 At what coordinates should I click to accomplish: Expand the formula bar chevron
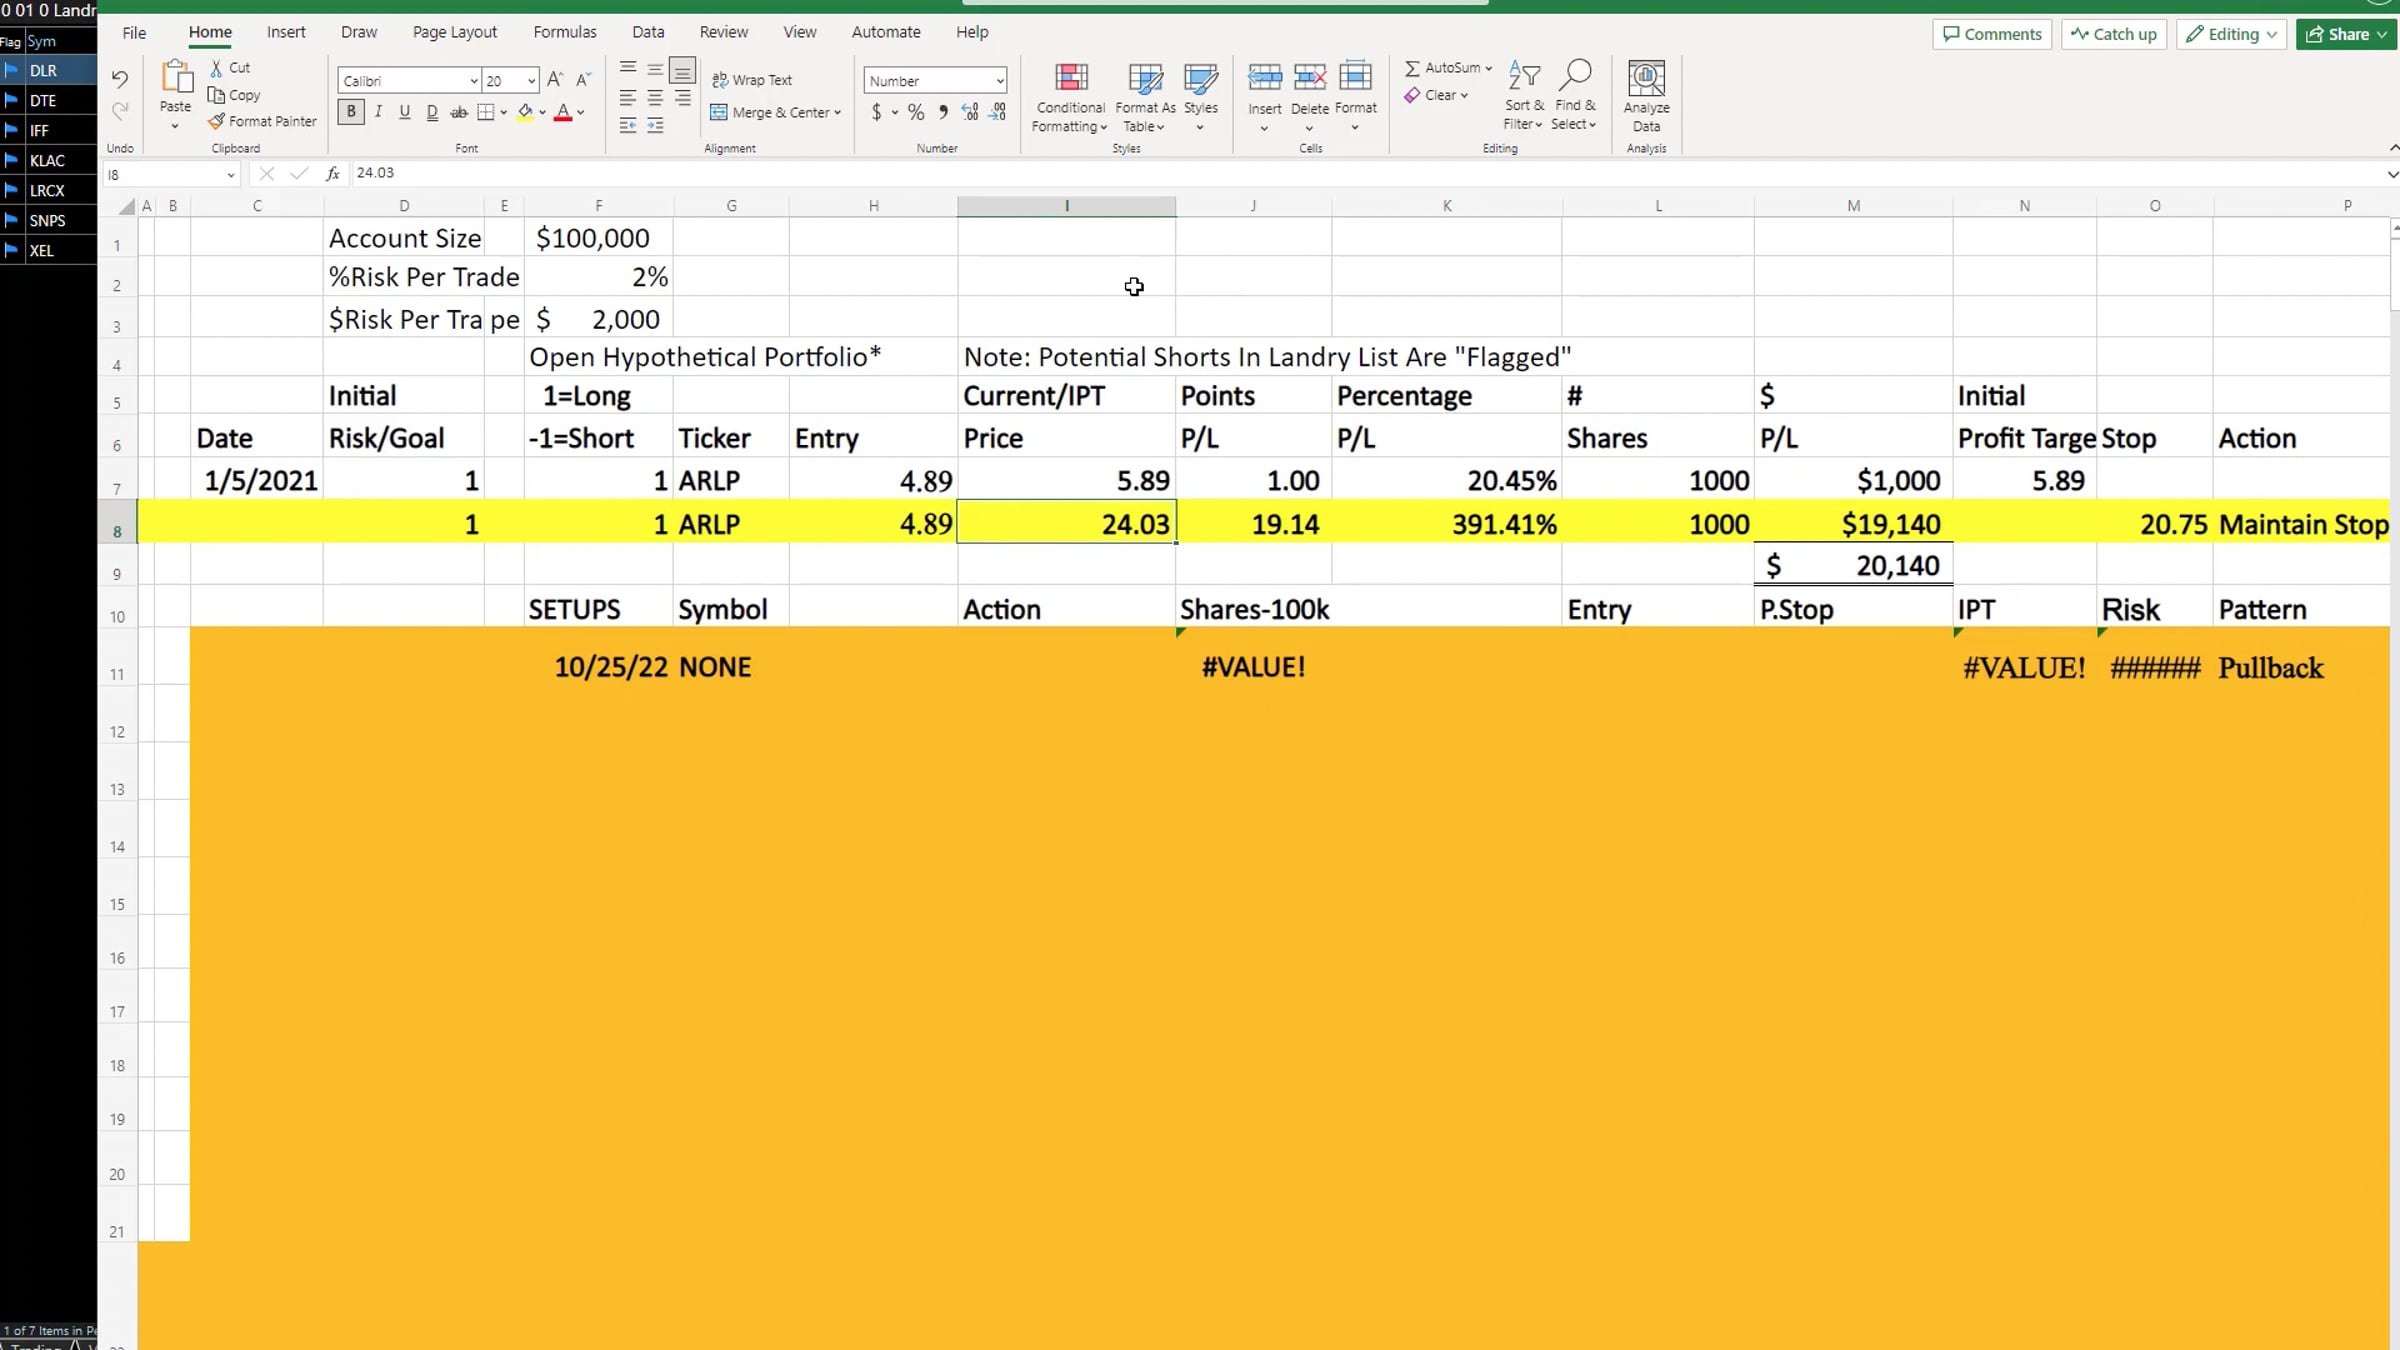point(2392,174)
